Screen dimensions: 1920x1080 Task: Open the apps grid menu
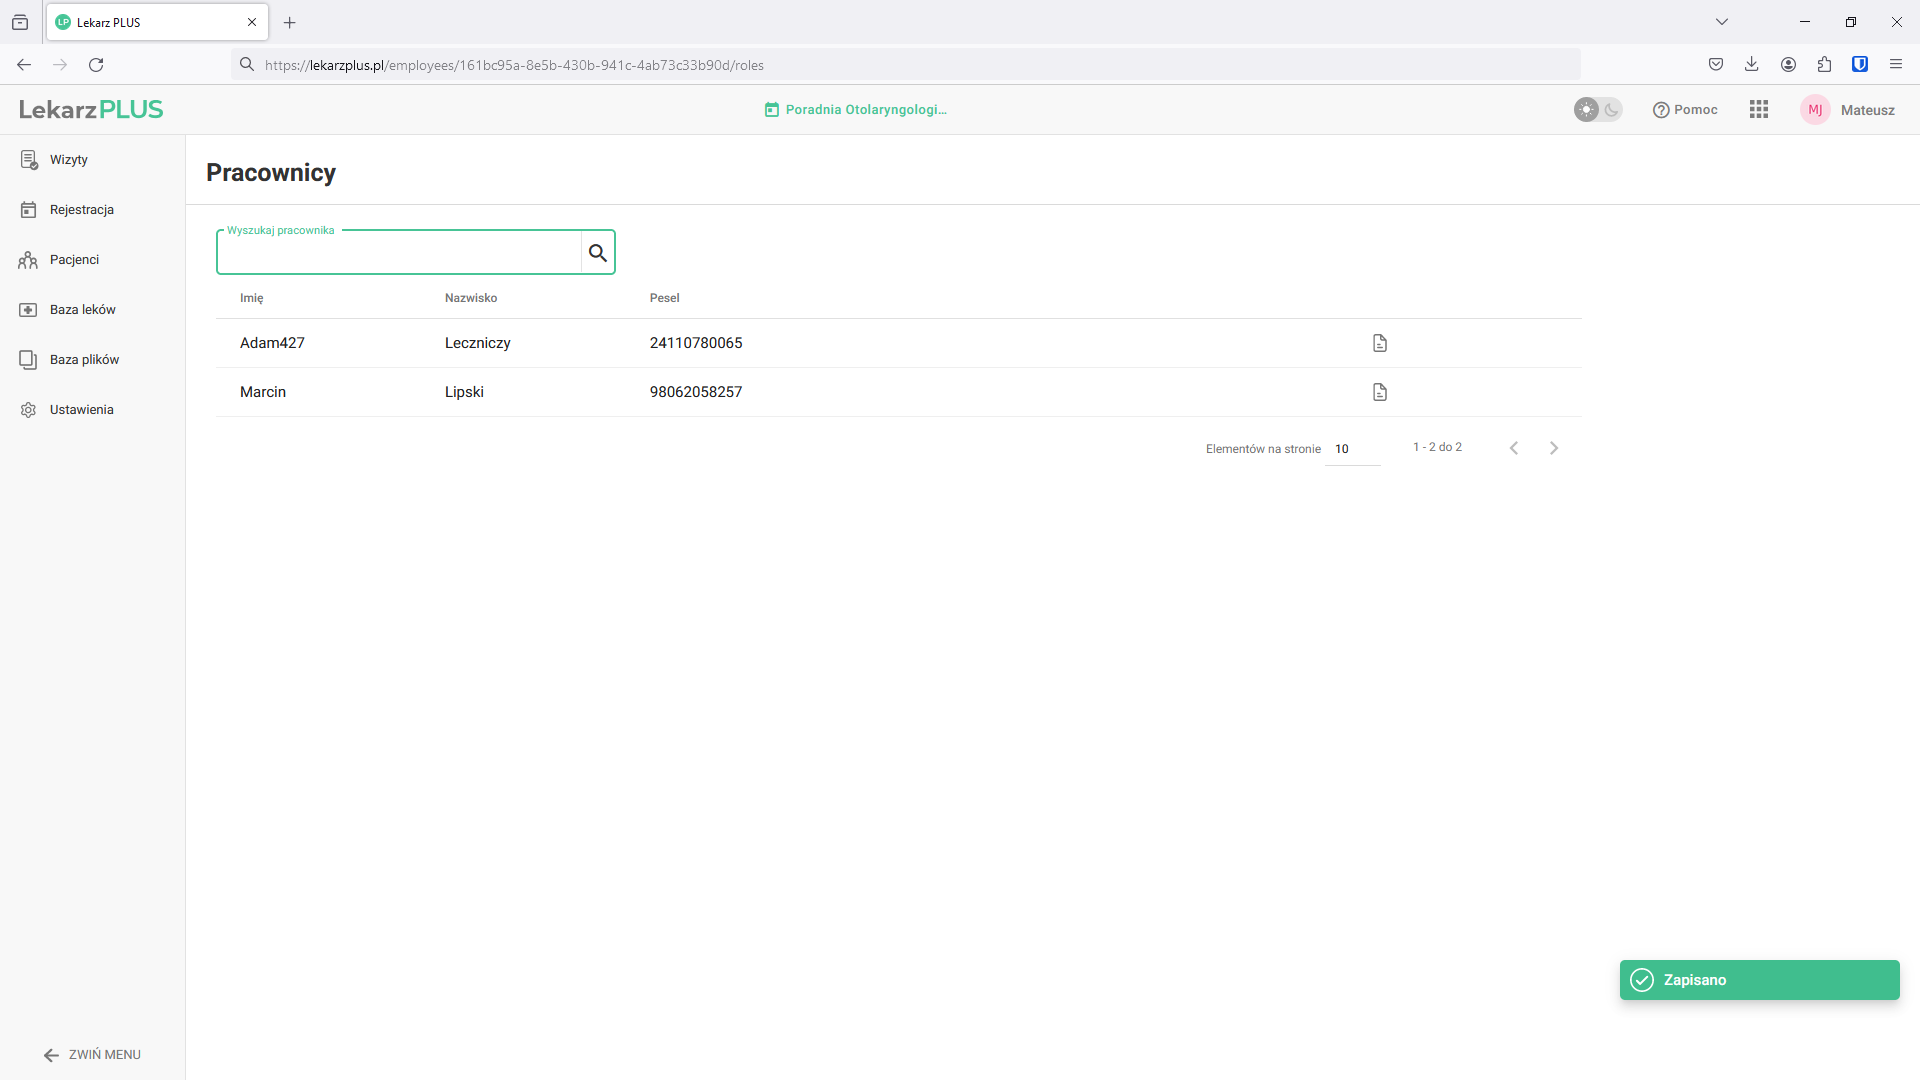1758,110
